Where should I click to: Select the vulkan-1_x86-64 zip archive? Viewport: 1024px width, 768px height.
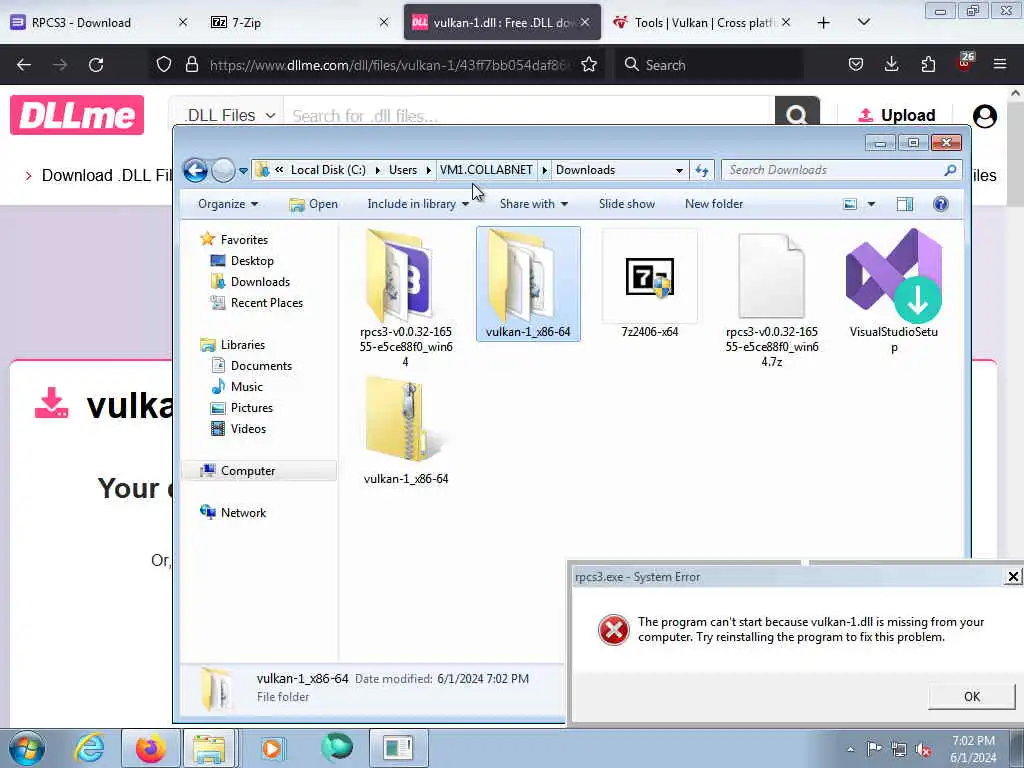point(406,431)
